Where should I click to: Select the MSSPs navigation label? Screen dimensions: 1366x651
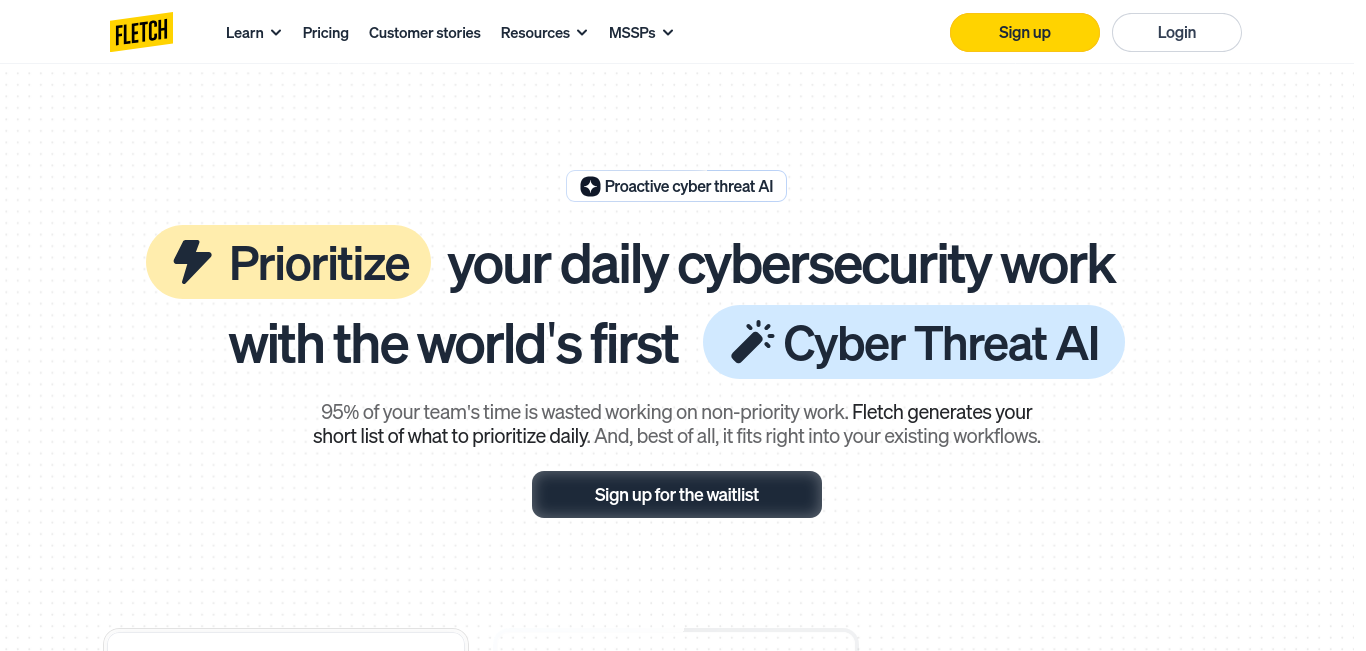[x=632, y=33]
